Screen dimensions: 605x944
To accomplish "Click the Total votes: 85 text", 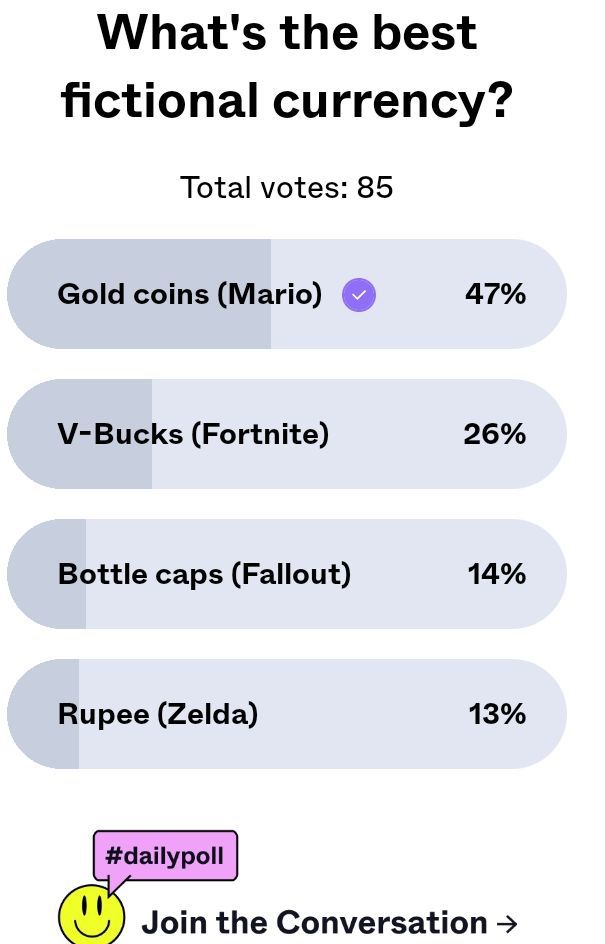I will tap(287, 187).
